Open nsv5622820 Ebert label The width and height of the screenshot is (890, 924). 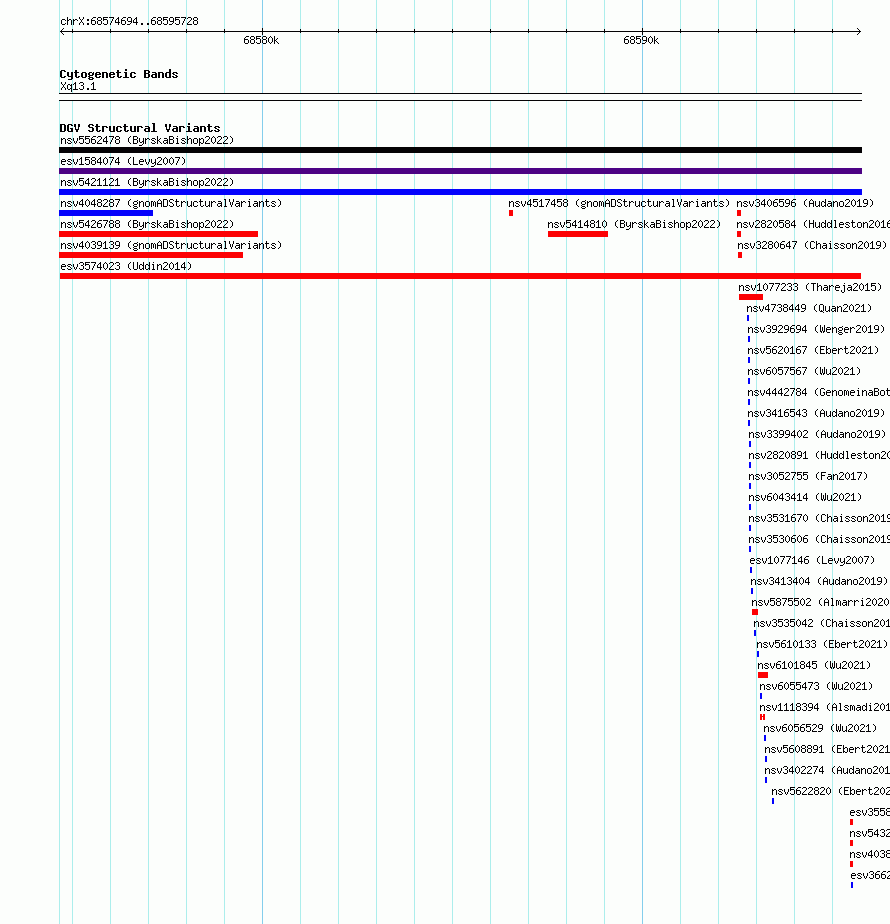click(830, 791)
